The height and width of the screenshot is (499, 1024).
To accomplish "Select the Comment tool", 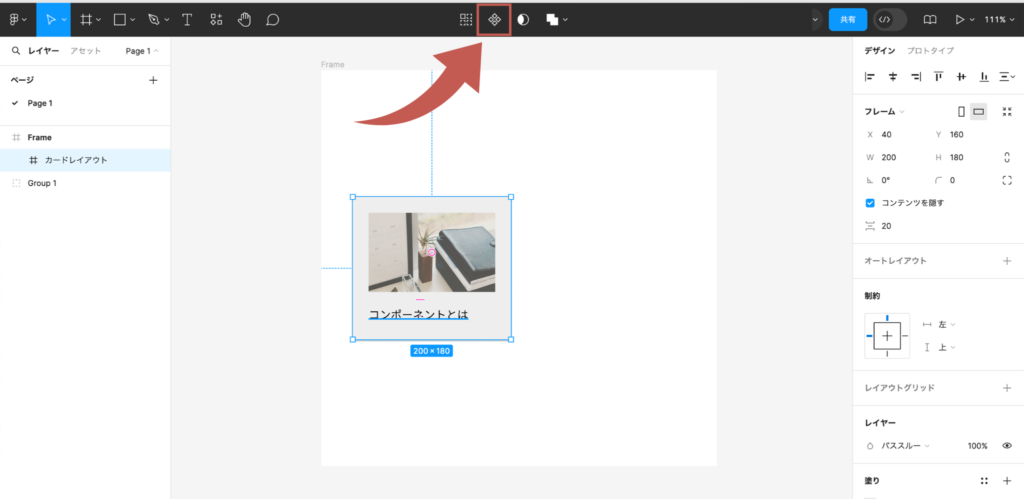I will coord(273,20).
